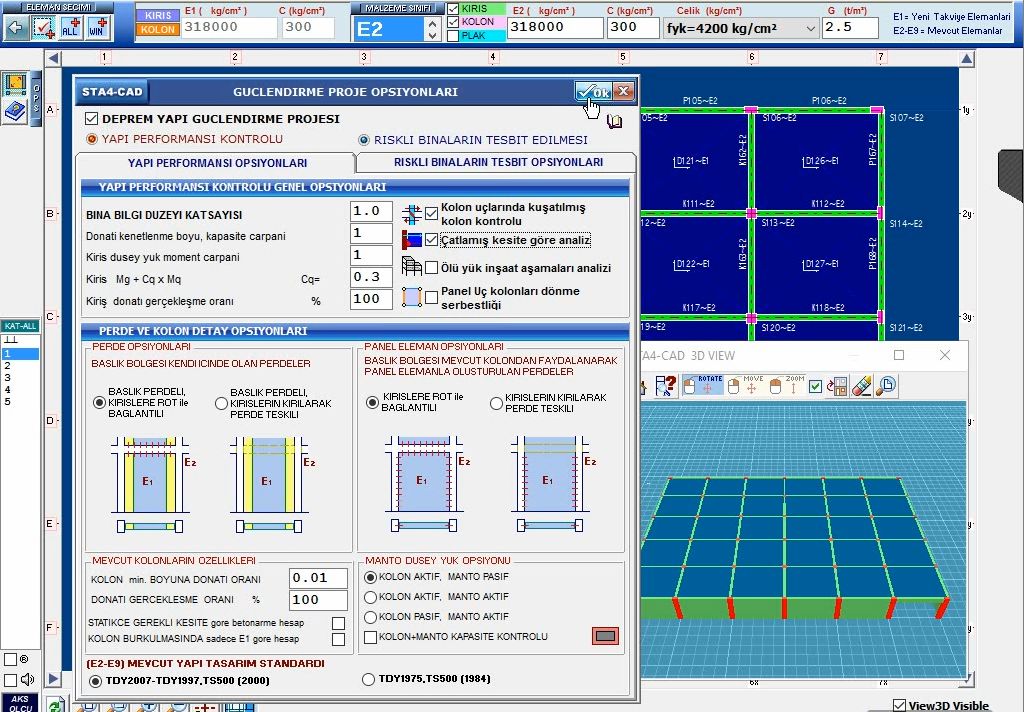Viewport: 1024px width, 712px height.
Task: Toggle KOLON+MANTO KAPASITE KONTROLU checkbox
Action: tap(371, 637)
